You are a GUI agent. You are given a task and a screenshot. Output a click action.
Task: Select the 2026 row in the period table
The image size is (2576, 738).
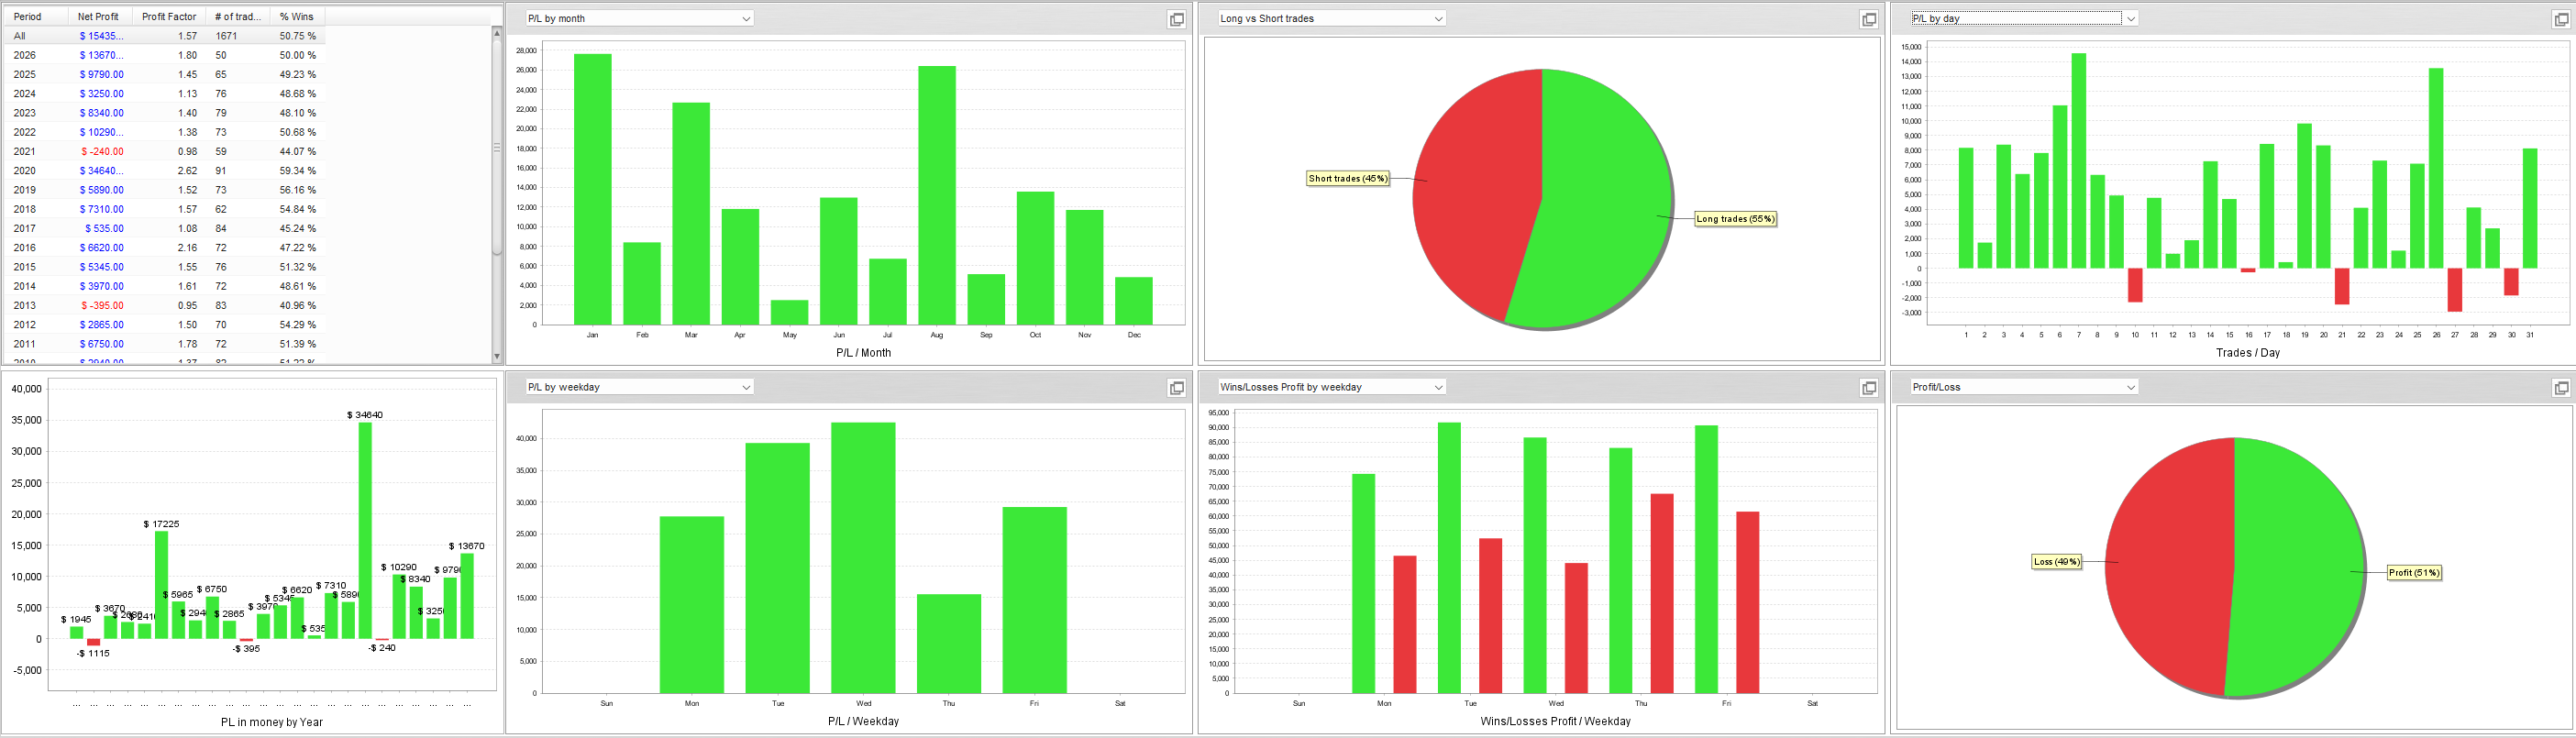point(165,55)
